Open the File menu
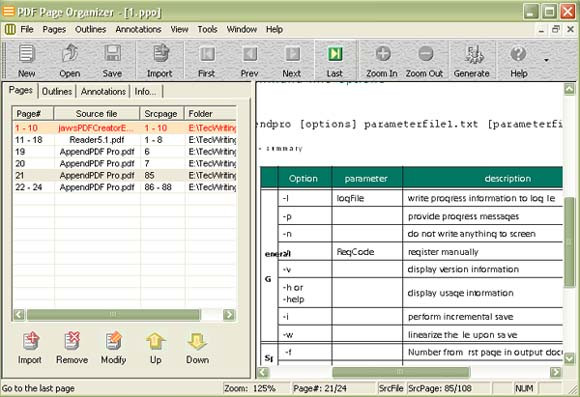The height and width of the screenshot is (397, 580). coord(27,29)
